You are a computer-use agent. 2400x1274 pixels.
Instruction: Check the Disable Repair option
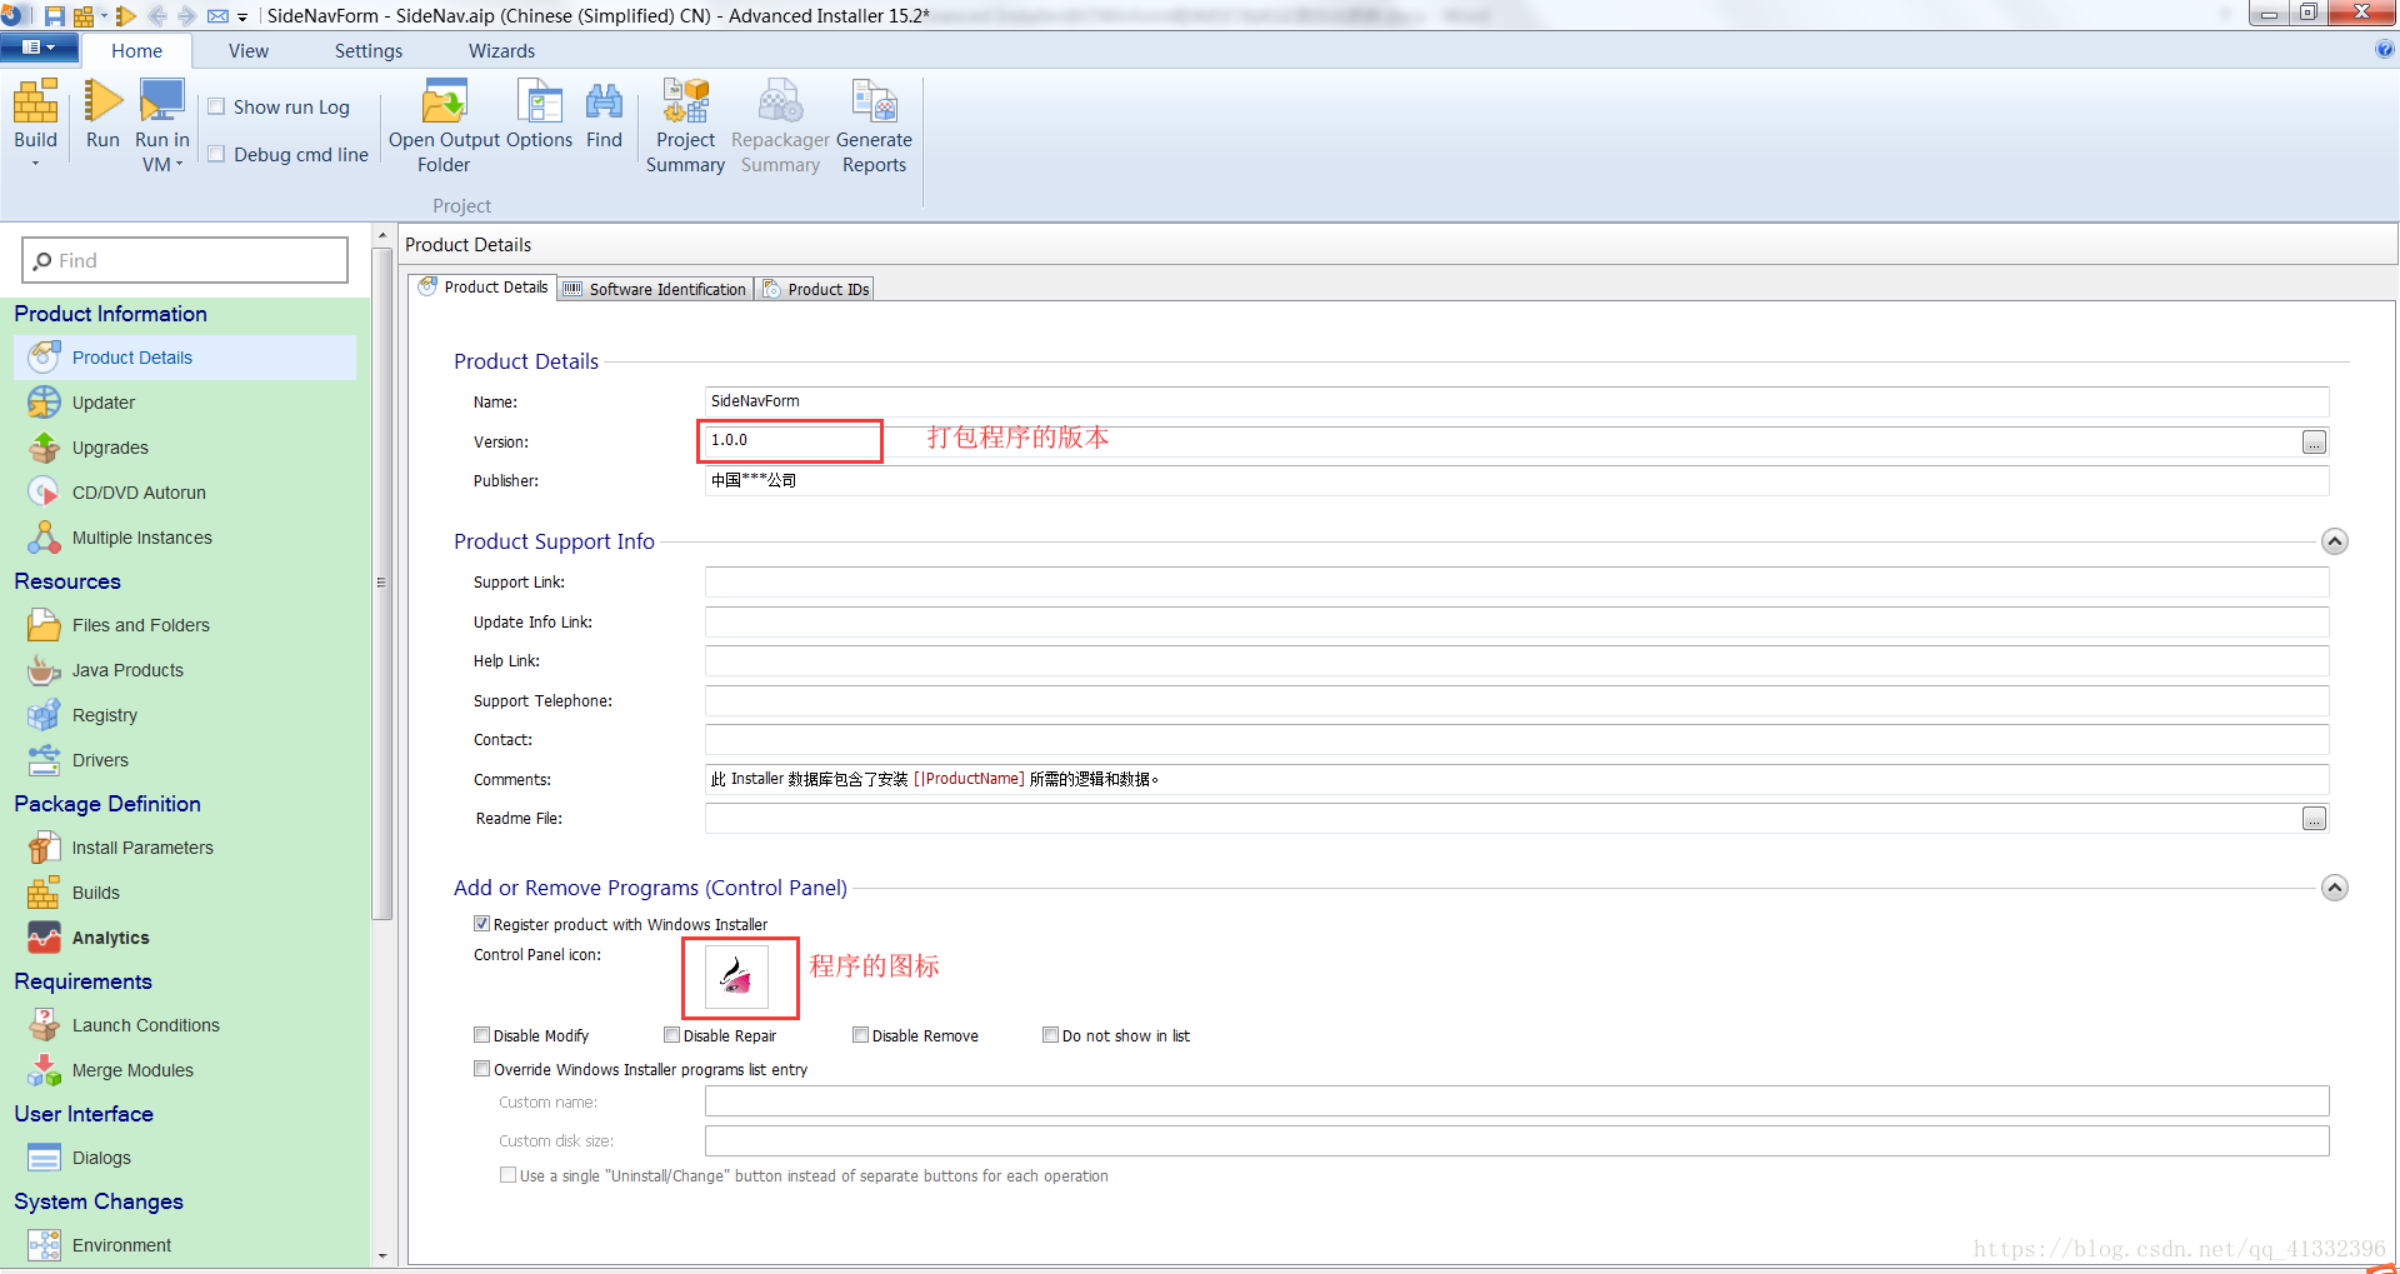[672, 1035]
